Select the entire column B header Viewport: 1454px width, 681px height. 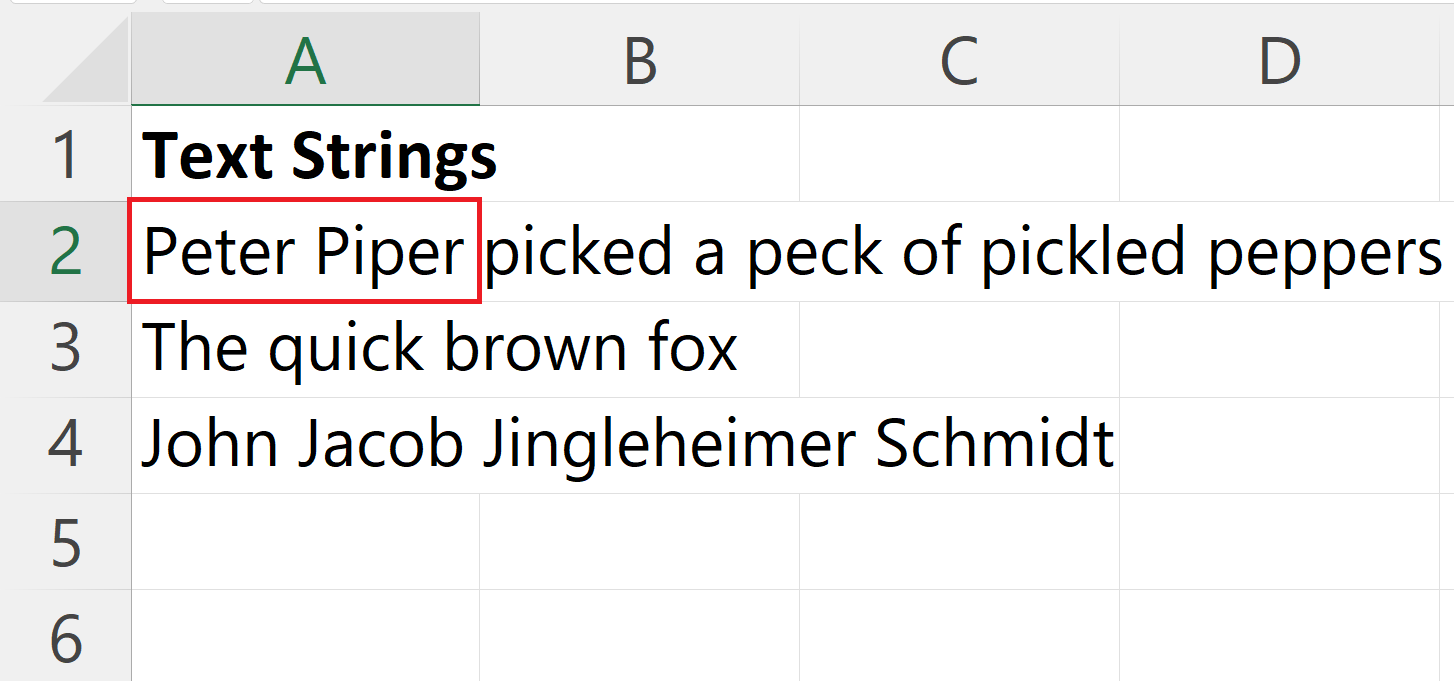[639, 60]
